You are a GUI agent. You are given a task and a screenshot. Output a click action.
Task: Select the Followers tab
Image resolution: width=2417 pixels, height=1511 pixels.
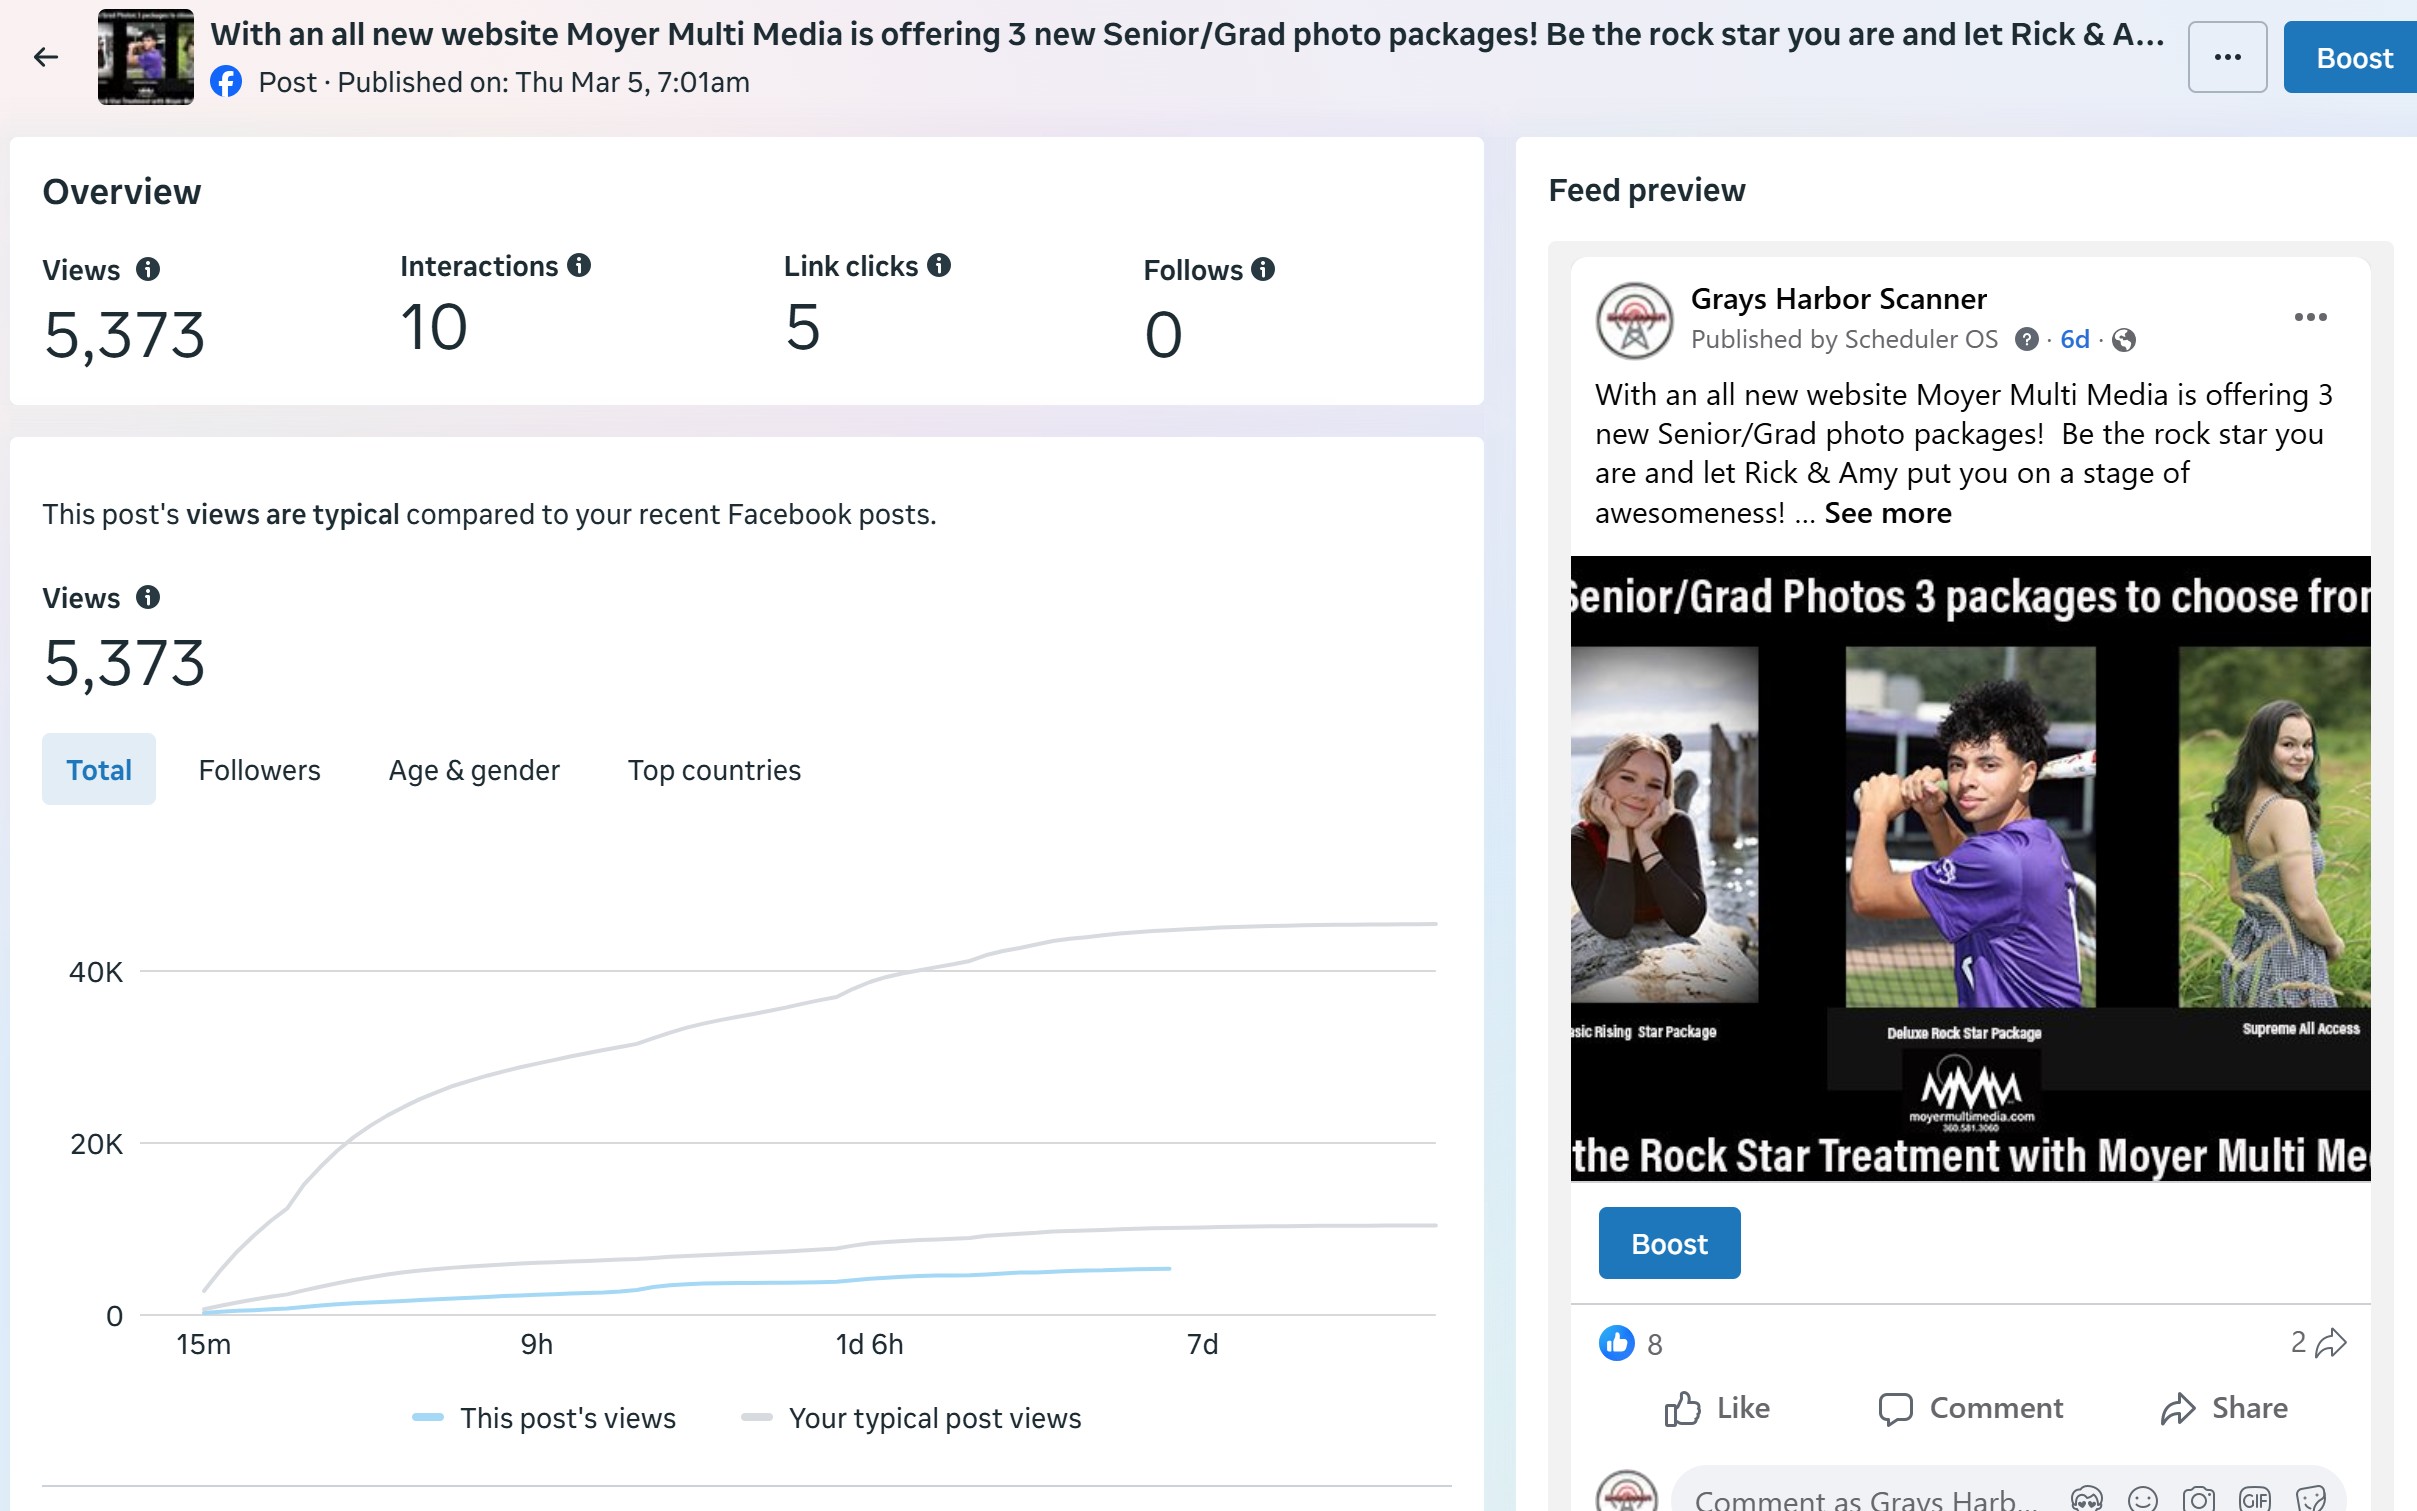pos(259,770)
